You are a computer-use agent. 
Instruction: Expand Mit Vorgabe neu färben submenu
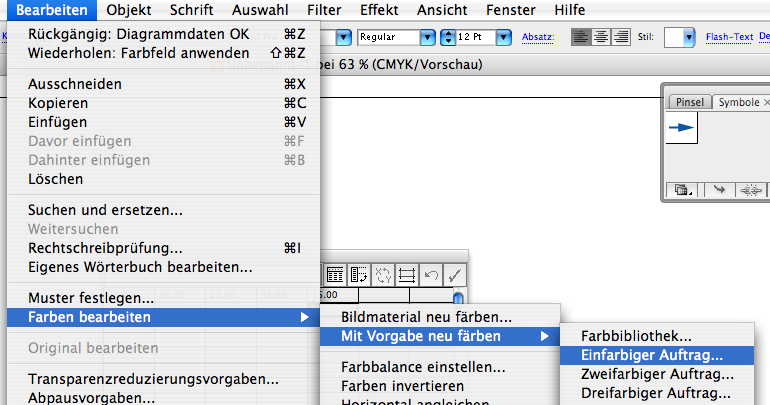(x=440, y=336)
